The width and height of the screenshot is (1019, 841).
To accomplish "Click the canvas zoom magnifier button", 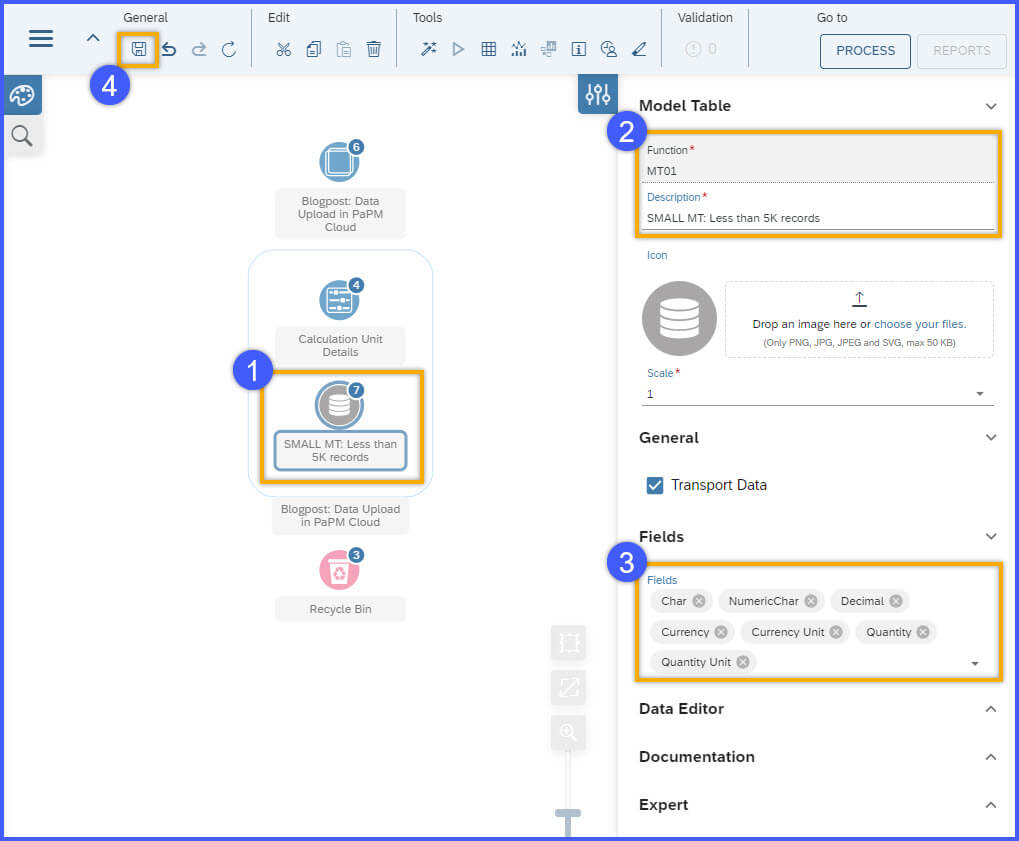I will 569,732.
